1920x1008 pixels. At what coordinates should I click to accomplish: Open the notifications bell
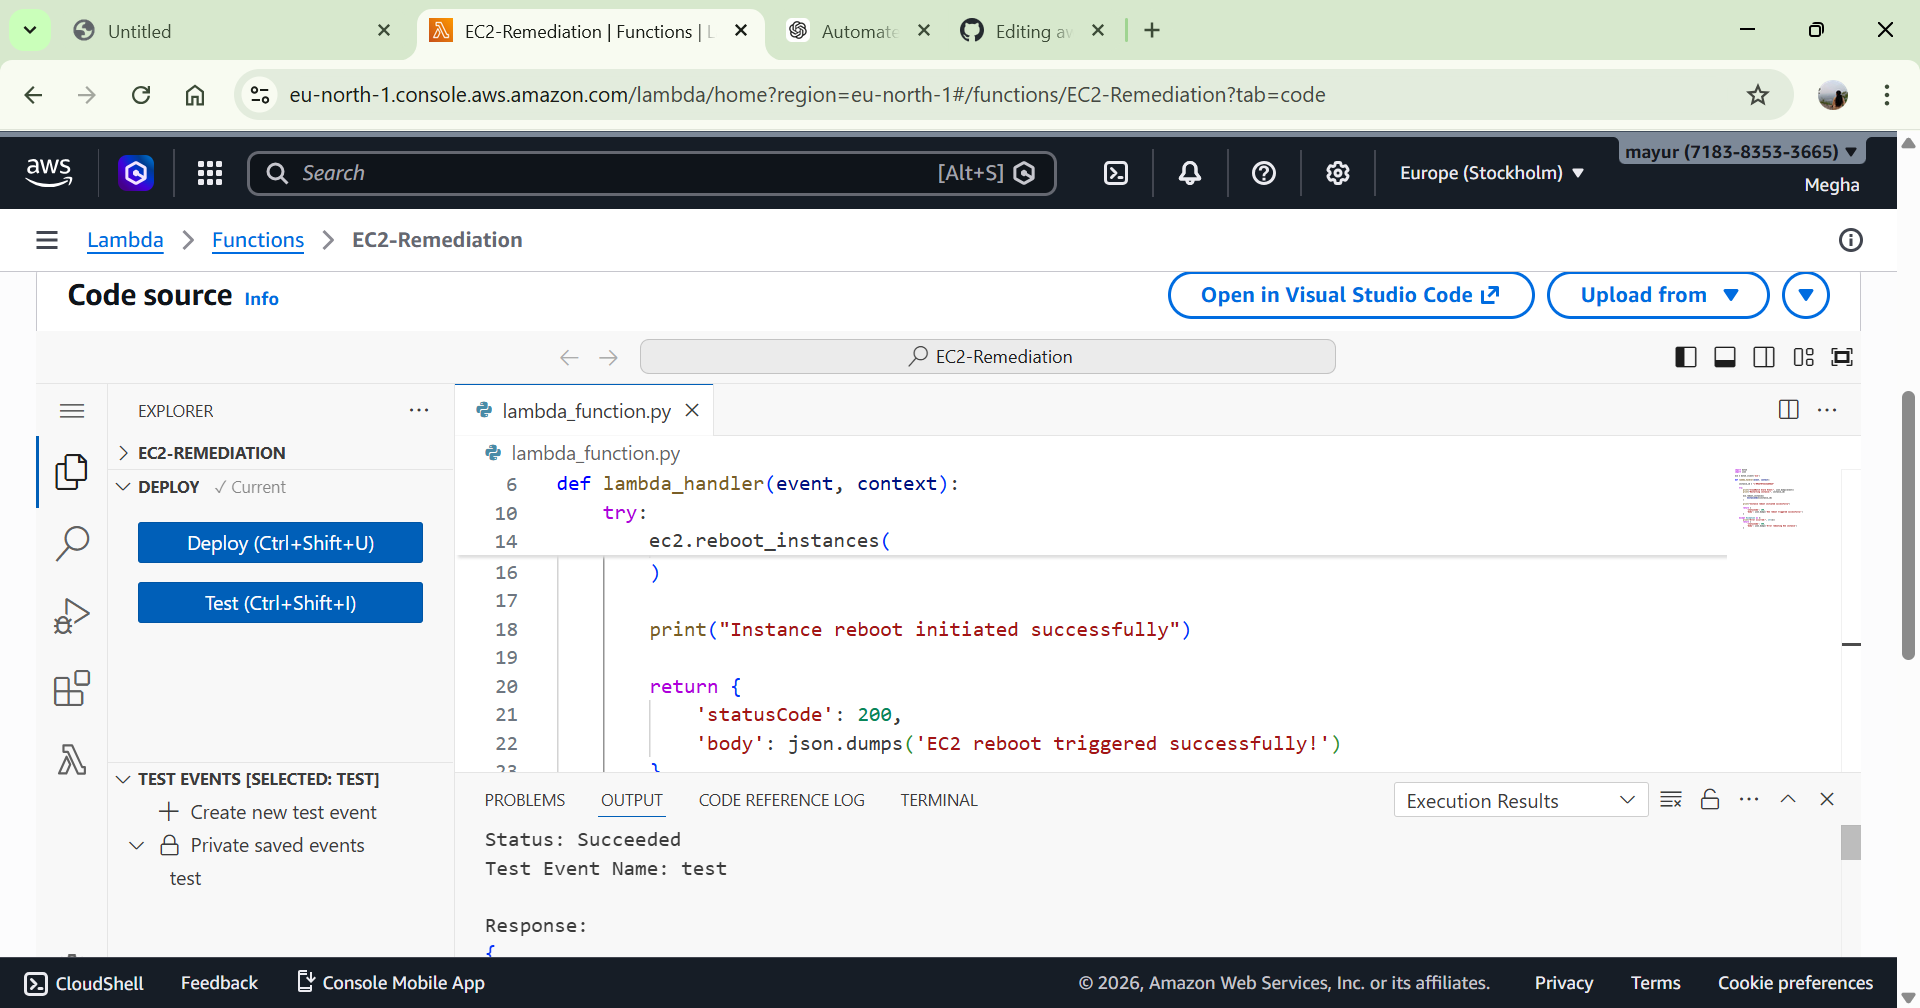tap(1190, 173)
